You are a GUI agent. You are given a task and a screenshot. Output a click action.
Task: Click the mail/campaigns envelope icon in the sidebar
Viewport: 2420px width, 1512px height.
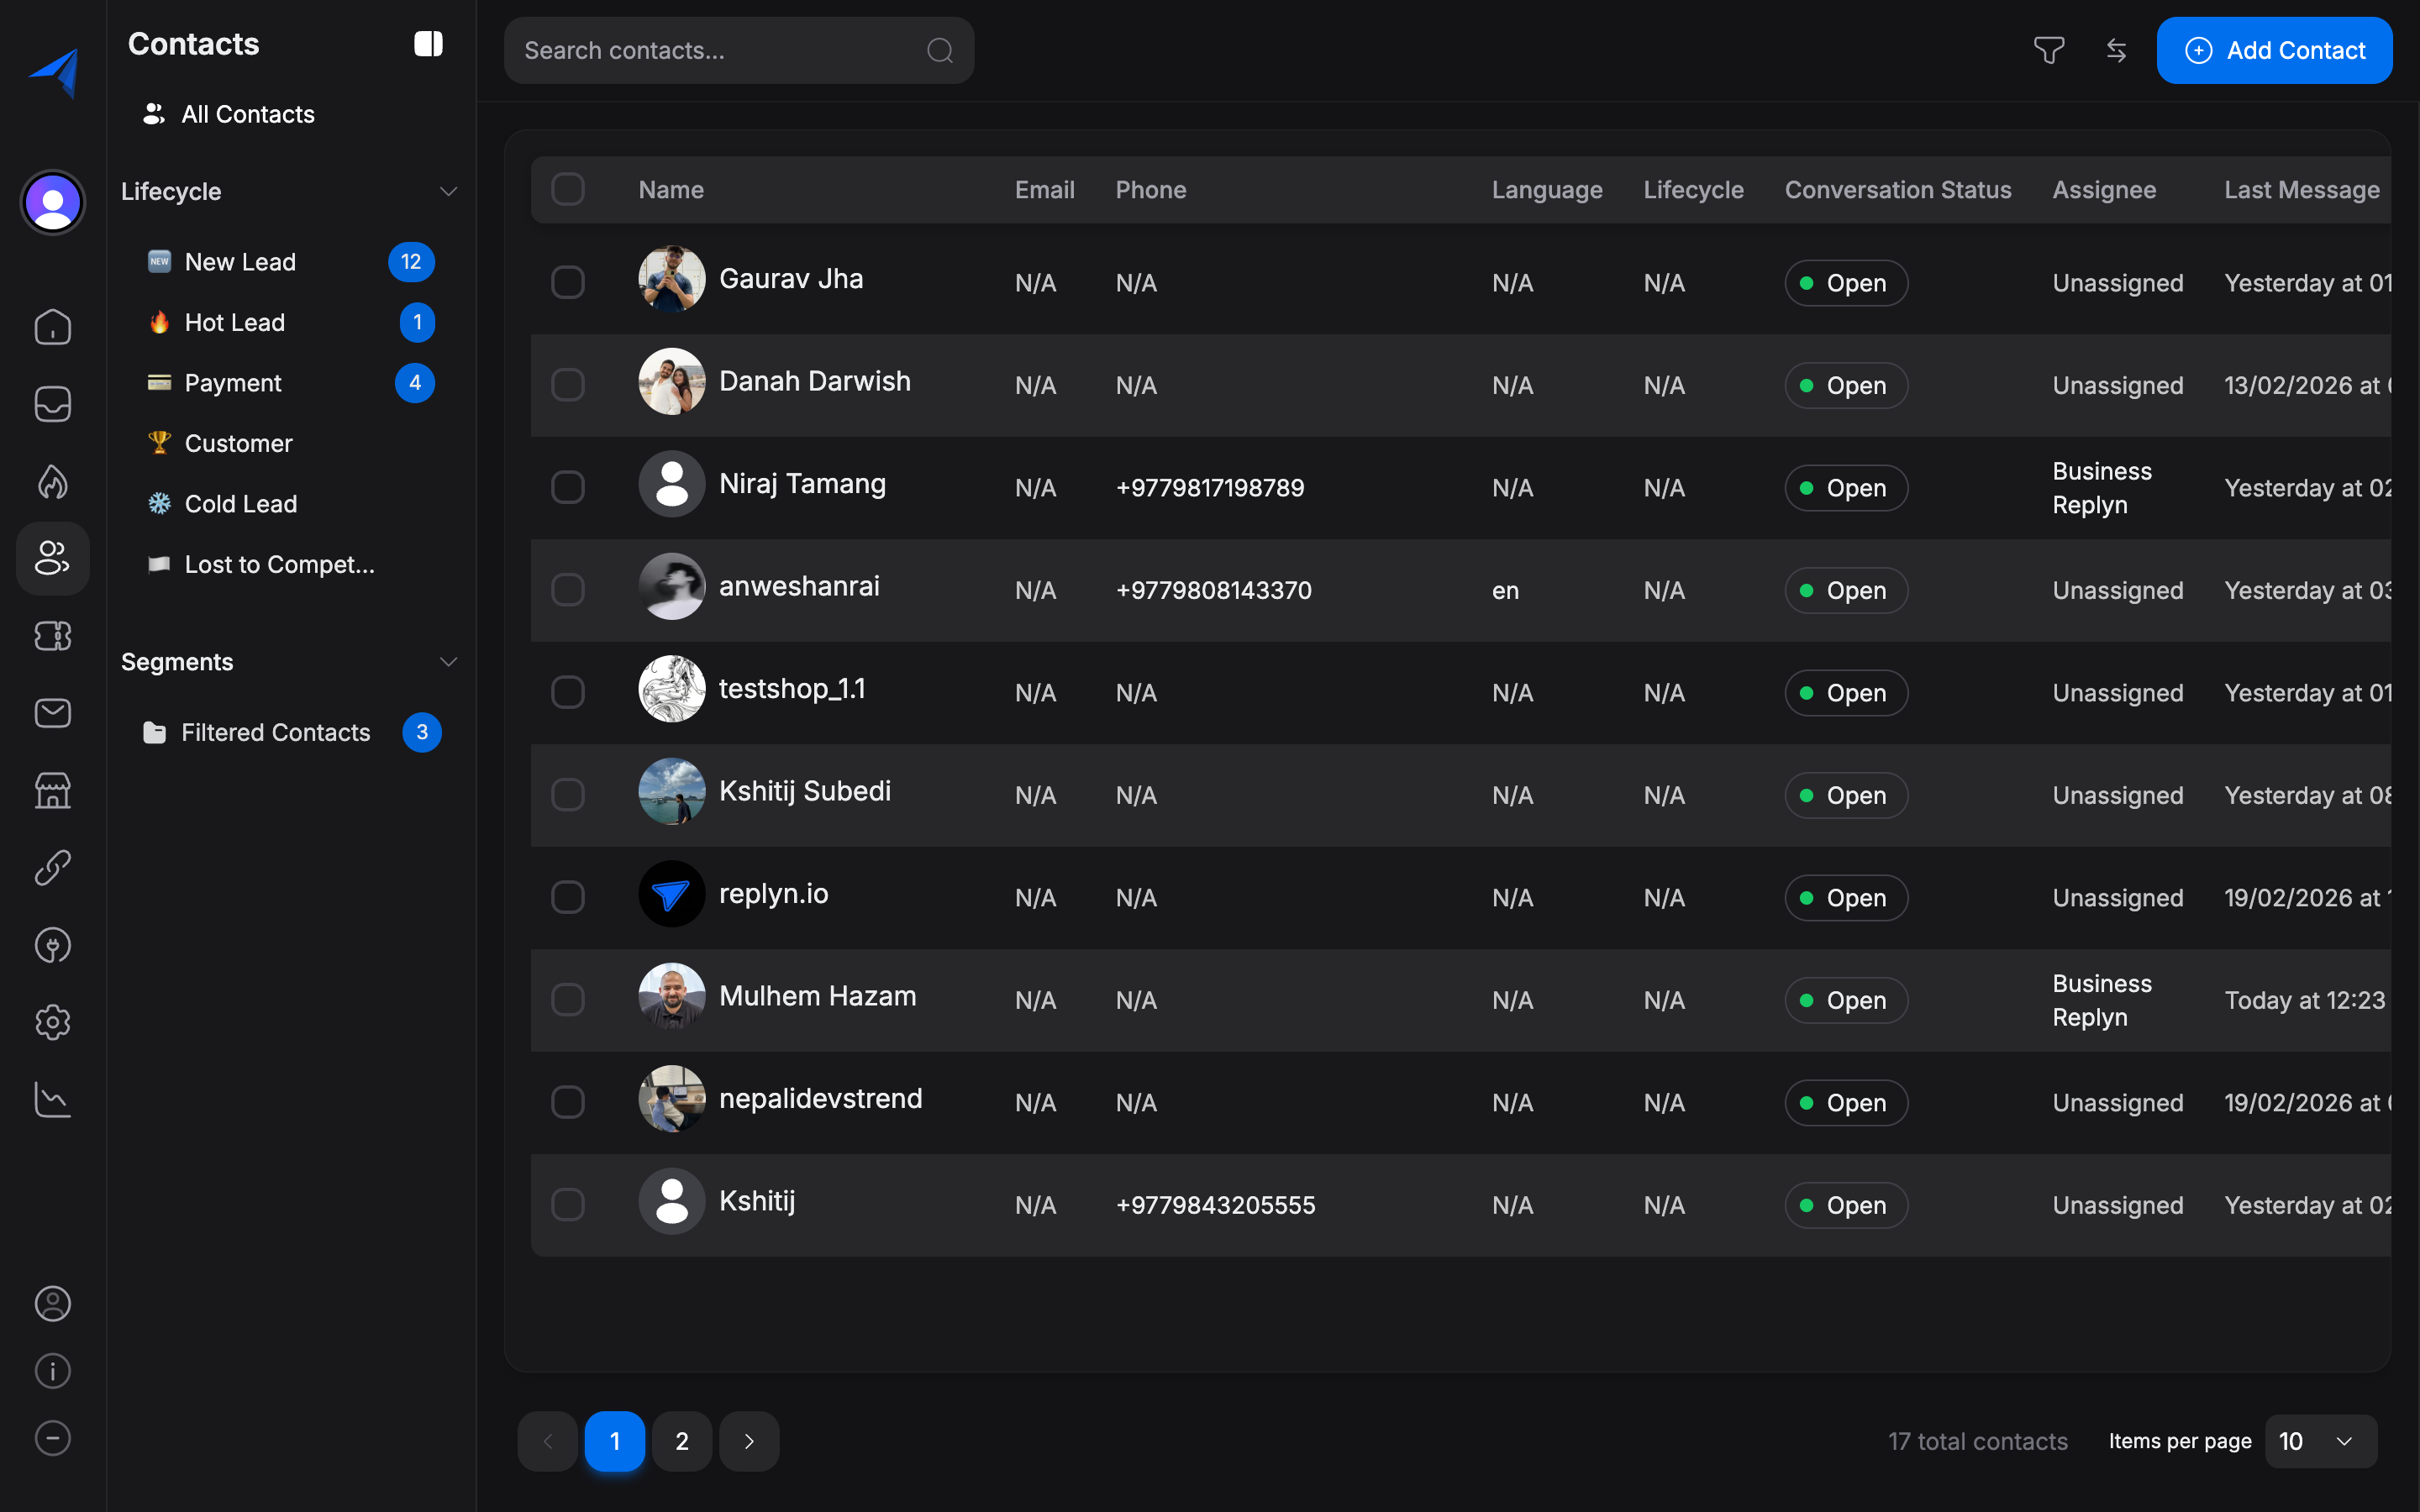(52, 712)
